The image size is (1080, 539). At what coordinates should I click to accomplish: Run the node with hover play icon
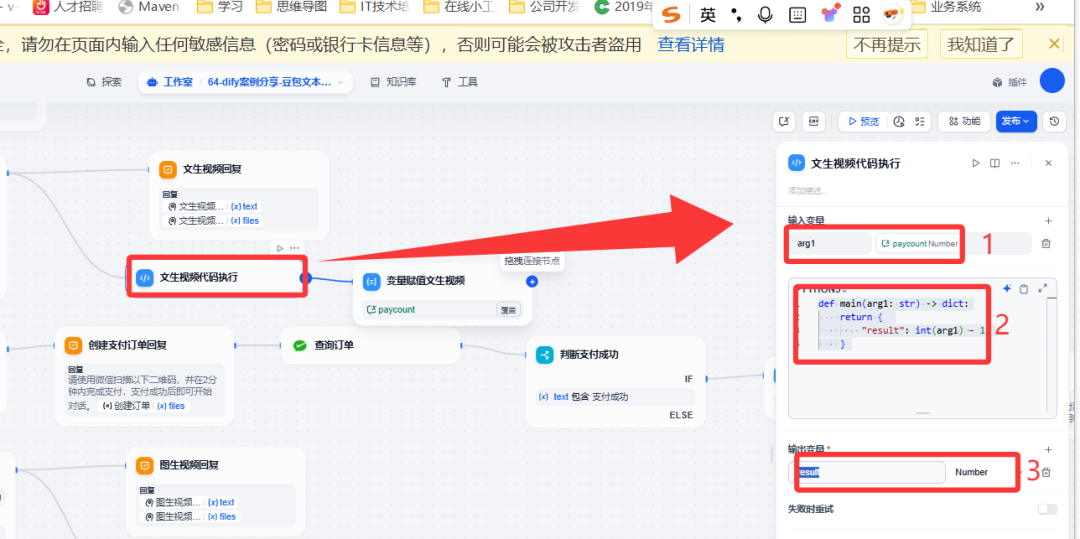point(280,248)
